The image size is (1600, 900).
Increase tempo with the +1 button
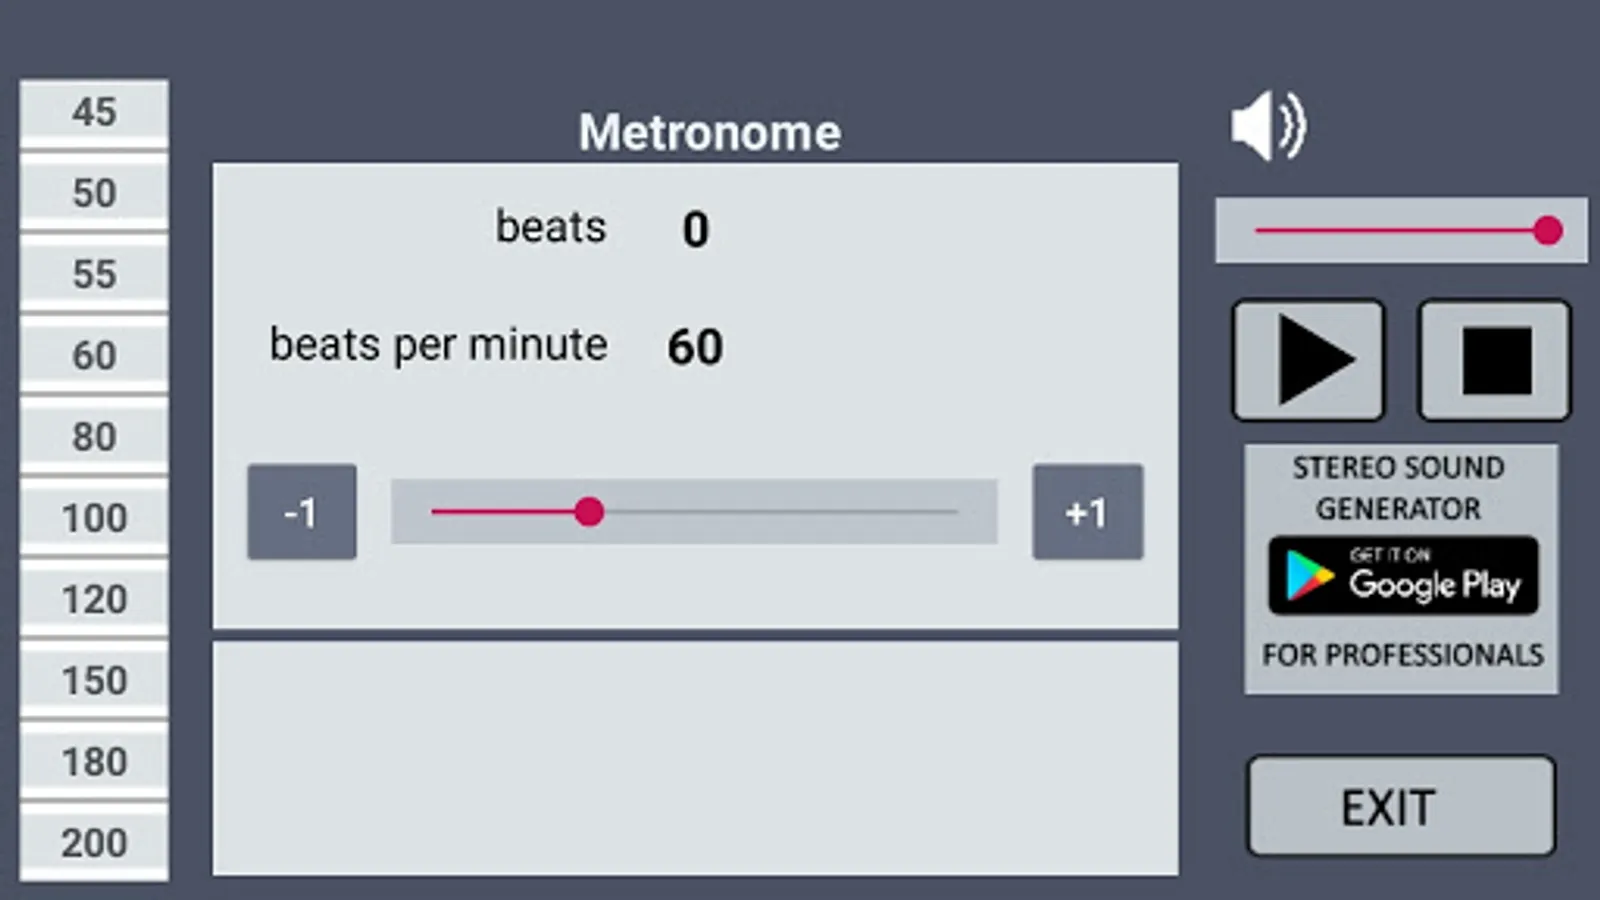pos(1087,512)
